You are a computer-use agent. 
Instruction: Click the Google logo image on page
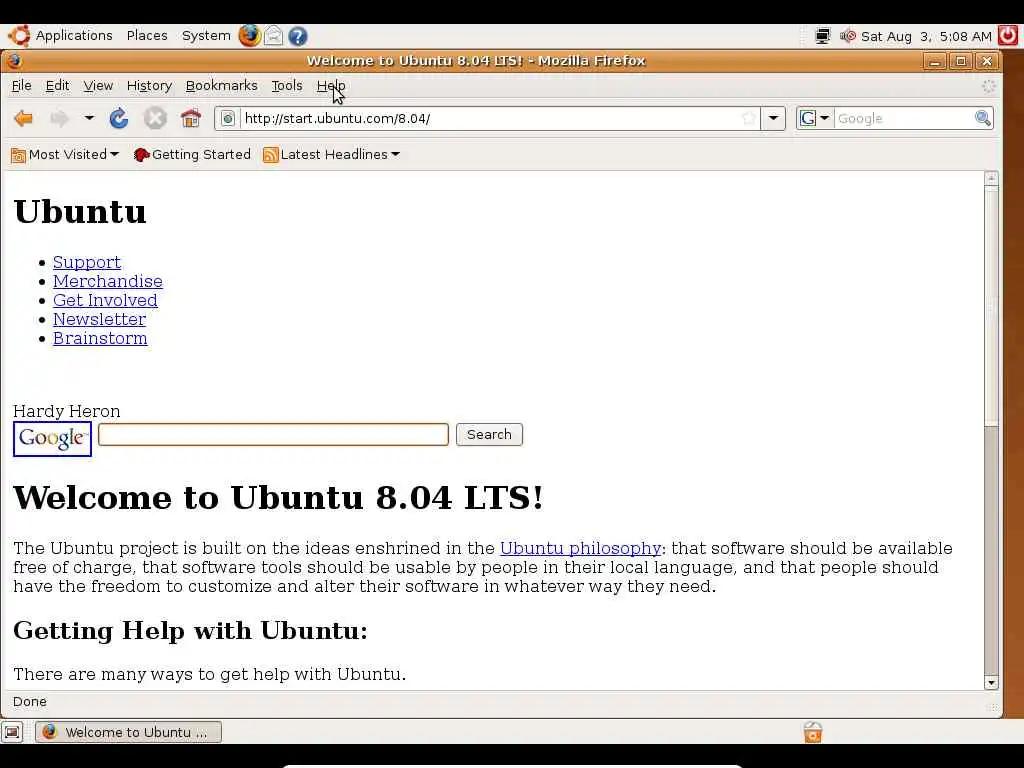(52, 438)
